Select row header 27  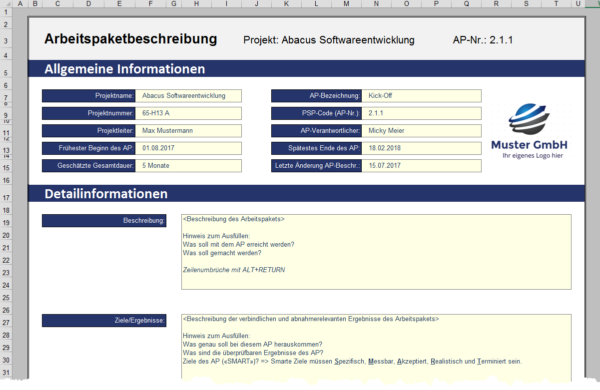click(6, 322)
